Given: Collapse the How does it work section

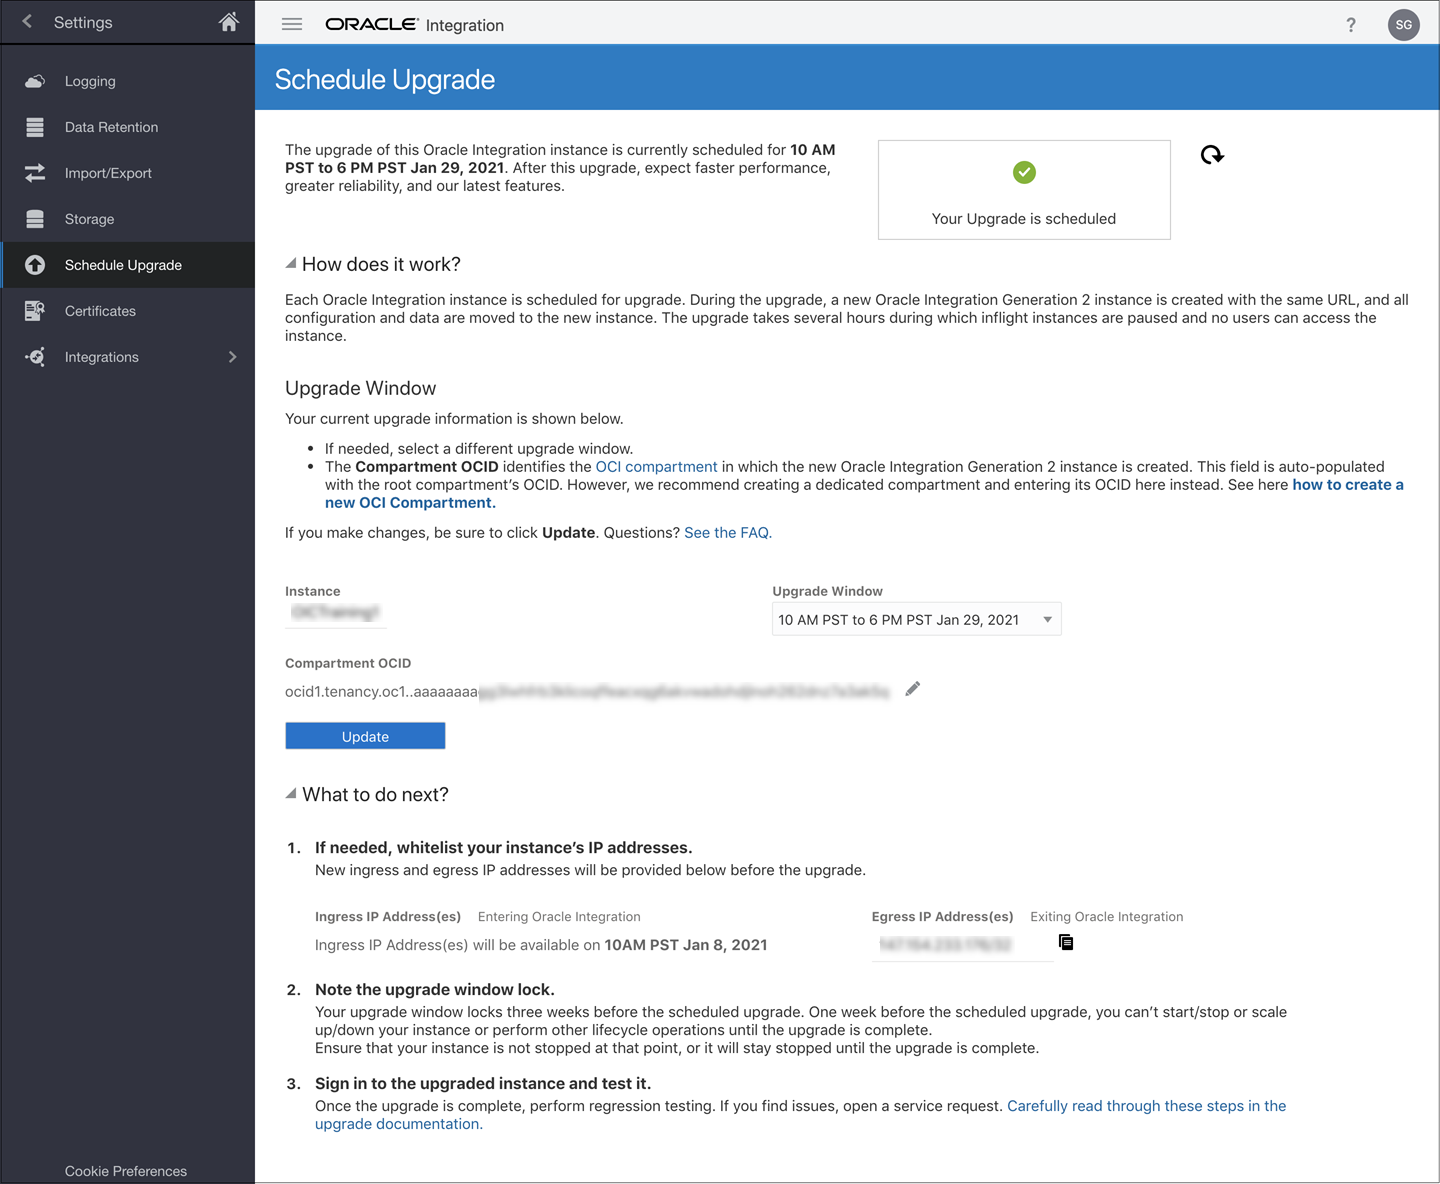Looking at the screenshot, I should tap(289, 263).
